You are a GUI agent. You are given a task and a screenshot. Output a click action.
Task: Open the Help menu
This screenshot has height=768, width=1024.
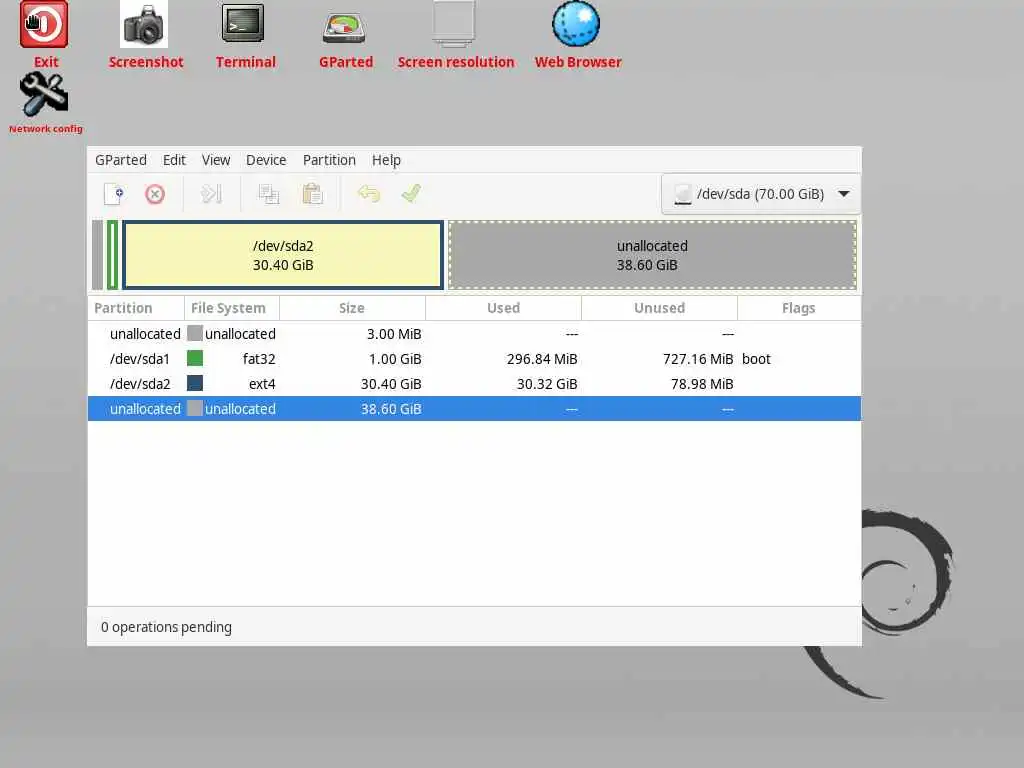(x=386, y=160)
